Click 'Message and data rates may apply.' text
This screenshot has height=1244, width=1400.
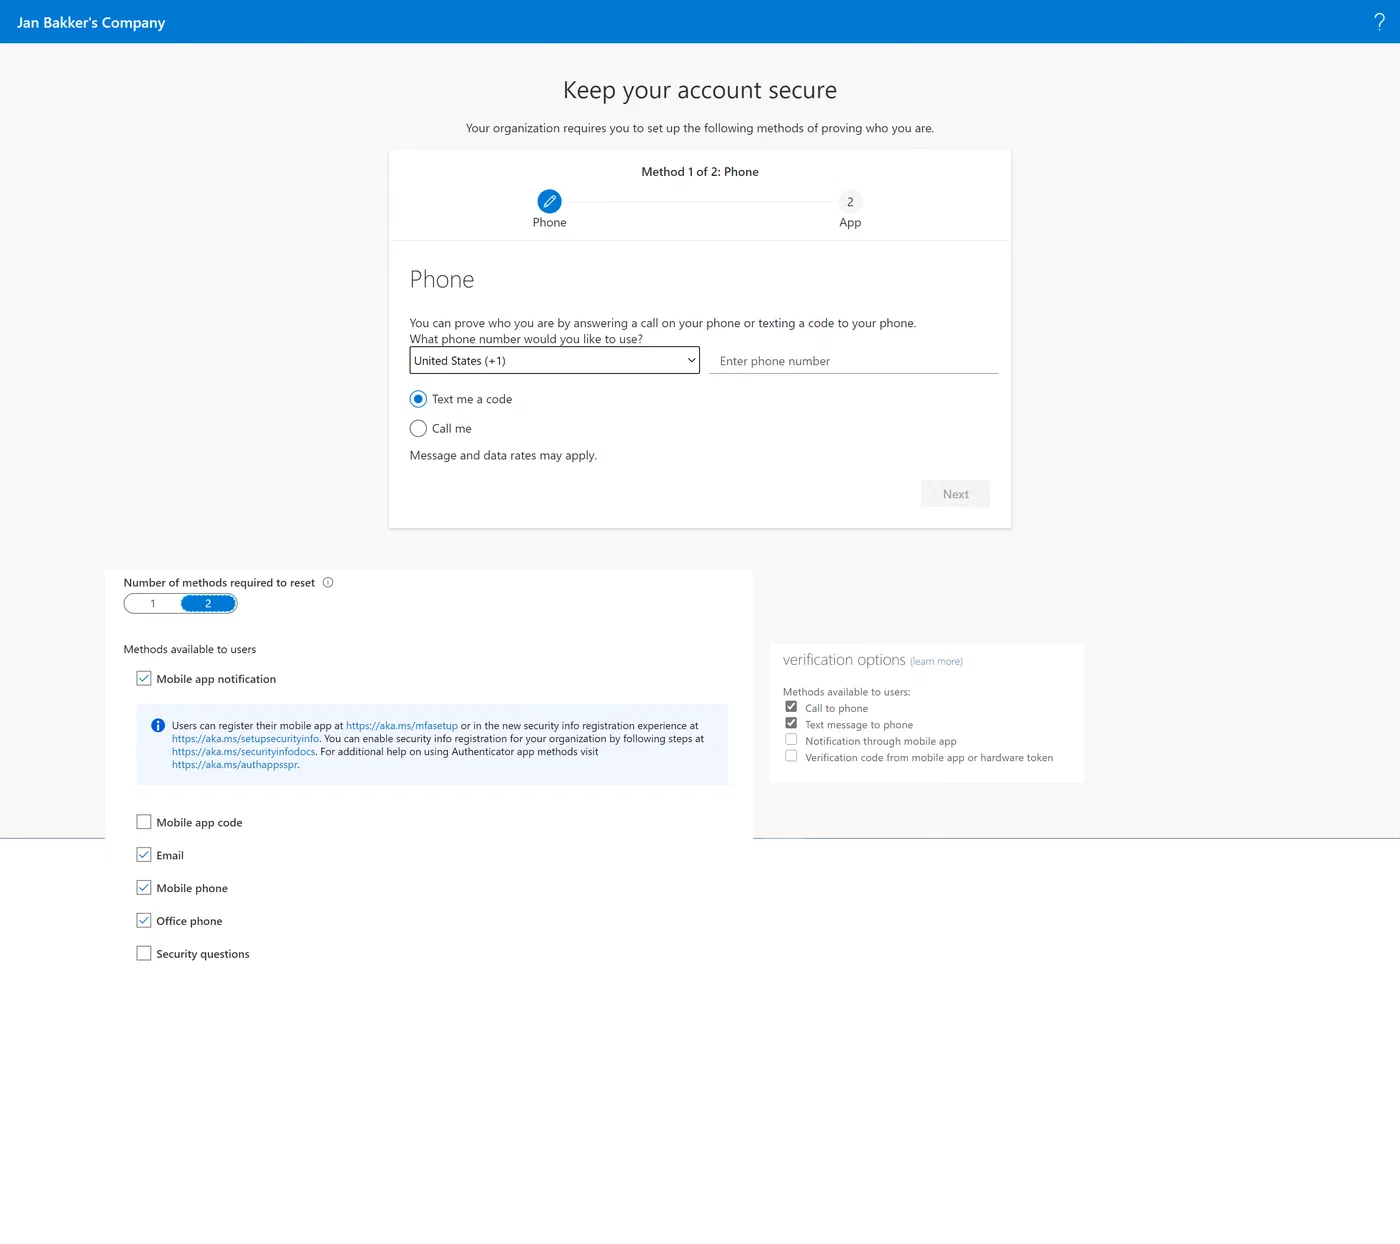click(x=503, y=456)
